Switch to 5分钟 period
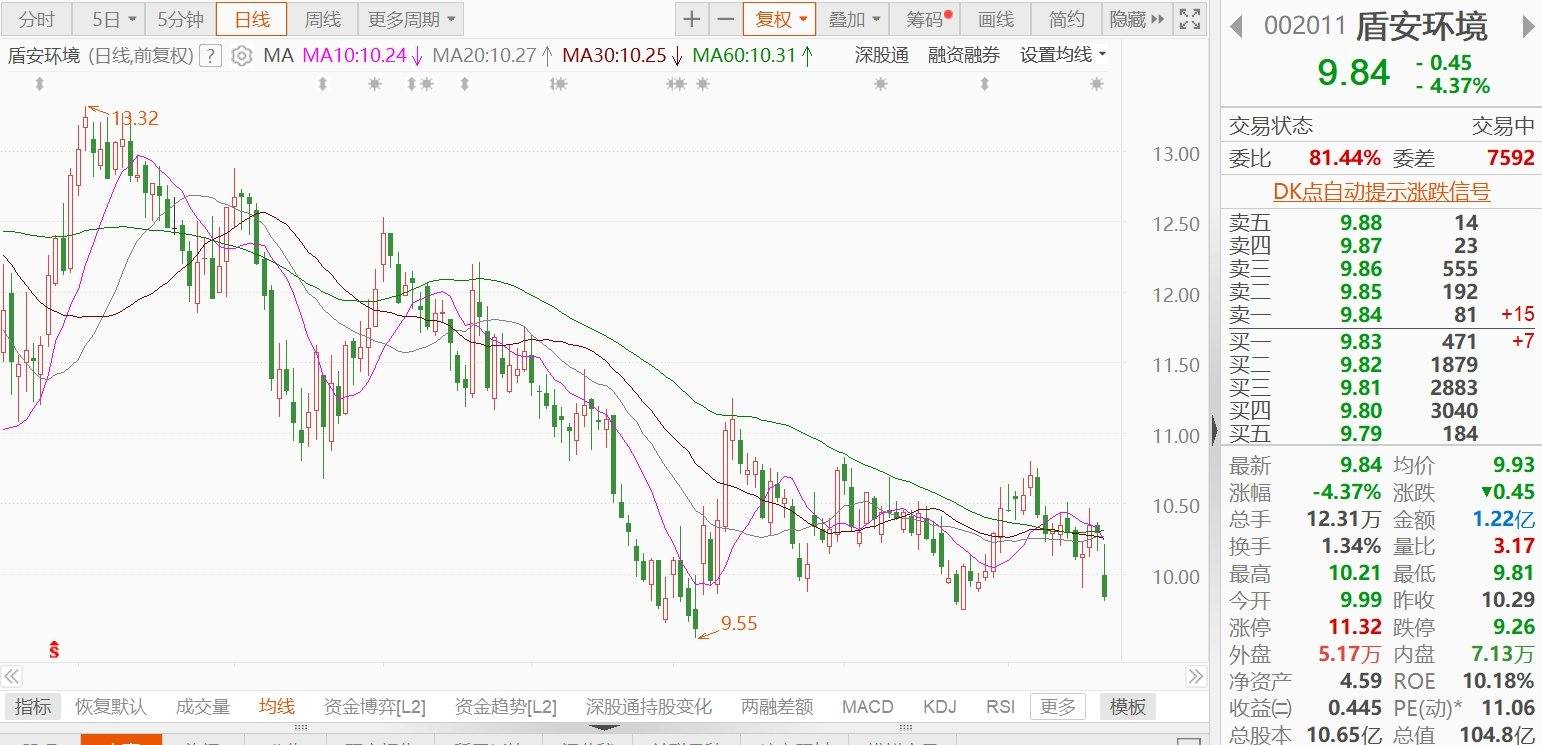The image size is (1542, 745). point(180,19)
